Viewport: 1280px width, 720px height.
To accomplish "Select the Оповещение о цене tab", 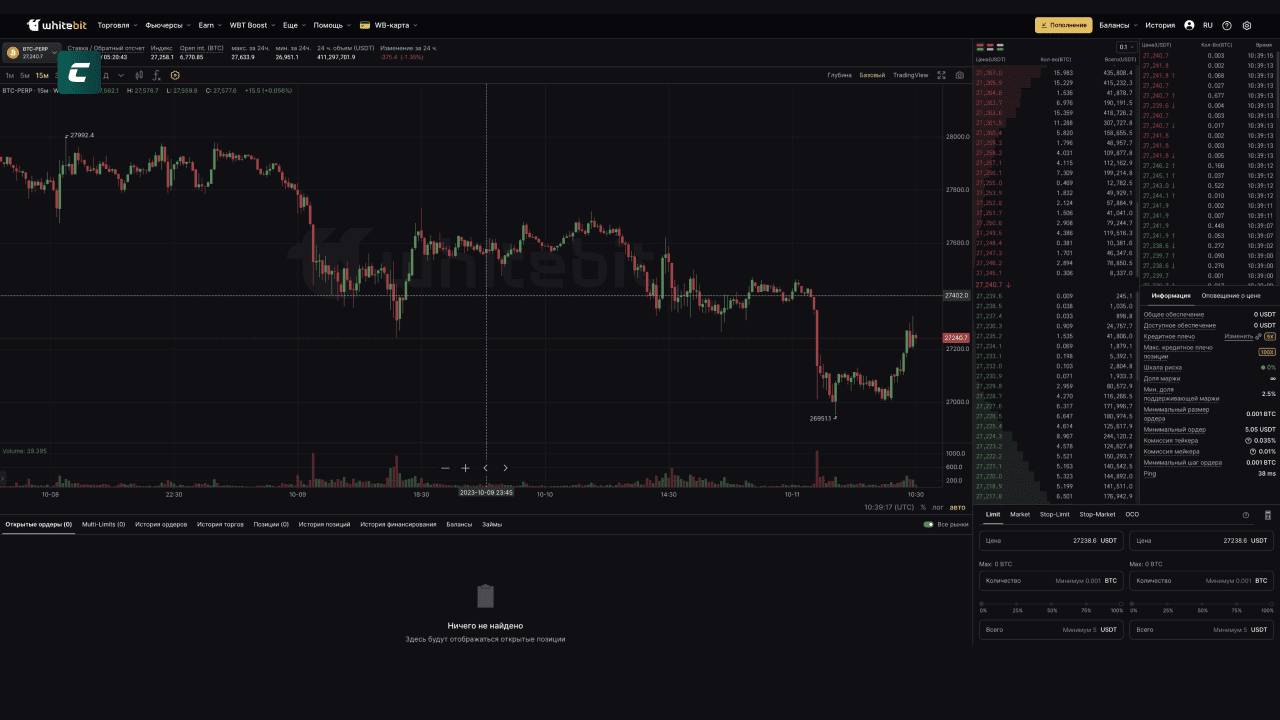I will pyautogui.click(x=1231, y=296).
